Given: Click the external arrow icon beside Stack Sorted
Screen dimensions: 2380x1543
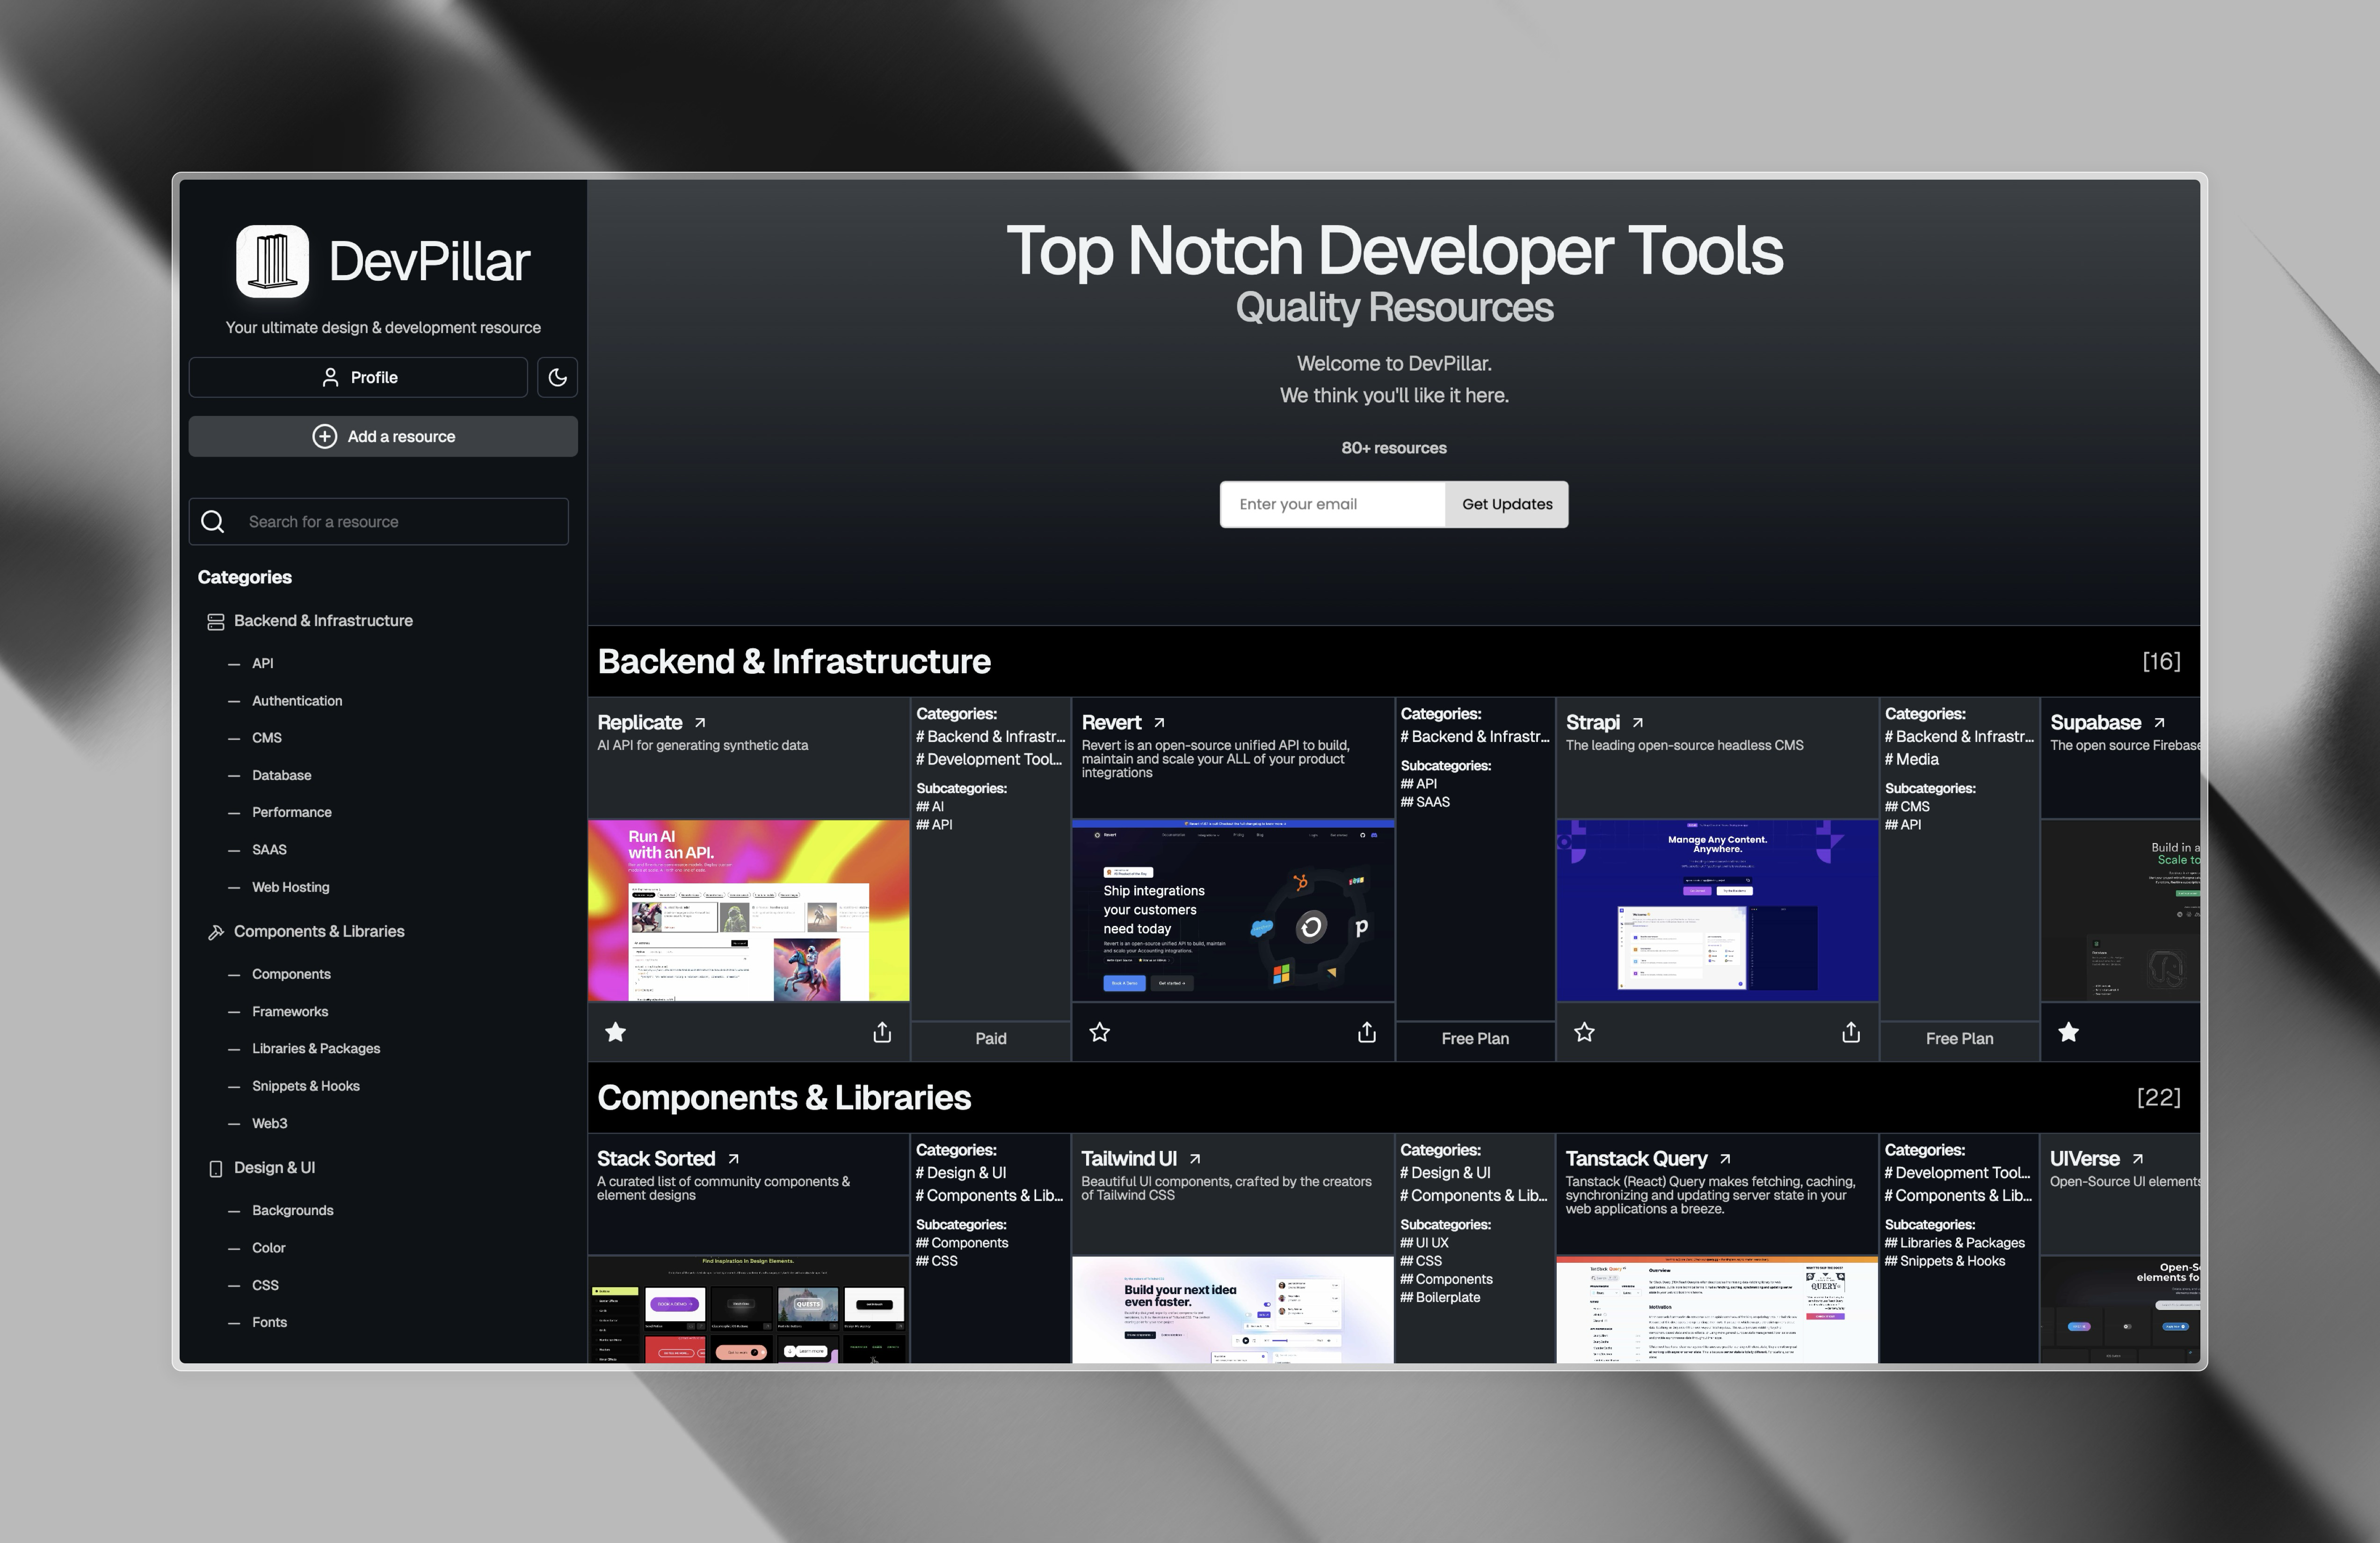Looking at the screenshot, I should [x=733, y=1158].
